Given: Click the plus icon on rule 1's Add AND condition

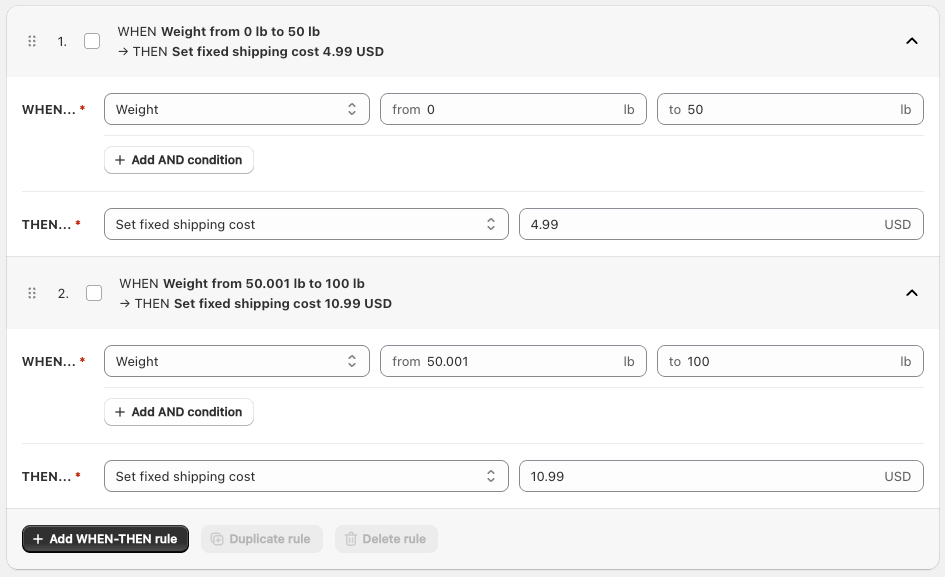Looking at the screenshot, I should [119, 160].
